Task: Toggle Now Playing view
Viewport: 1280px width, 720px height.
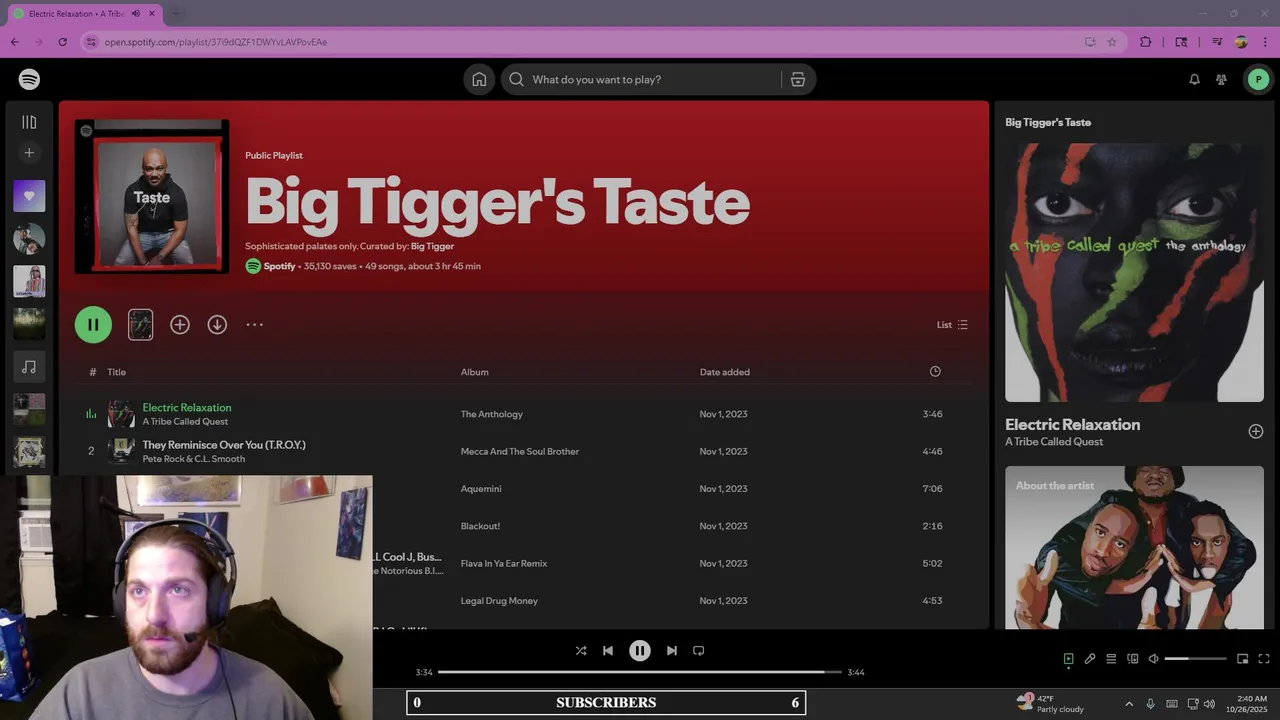Action: point(1068,659)
